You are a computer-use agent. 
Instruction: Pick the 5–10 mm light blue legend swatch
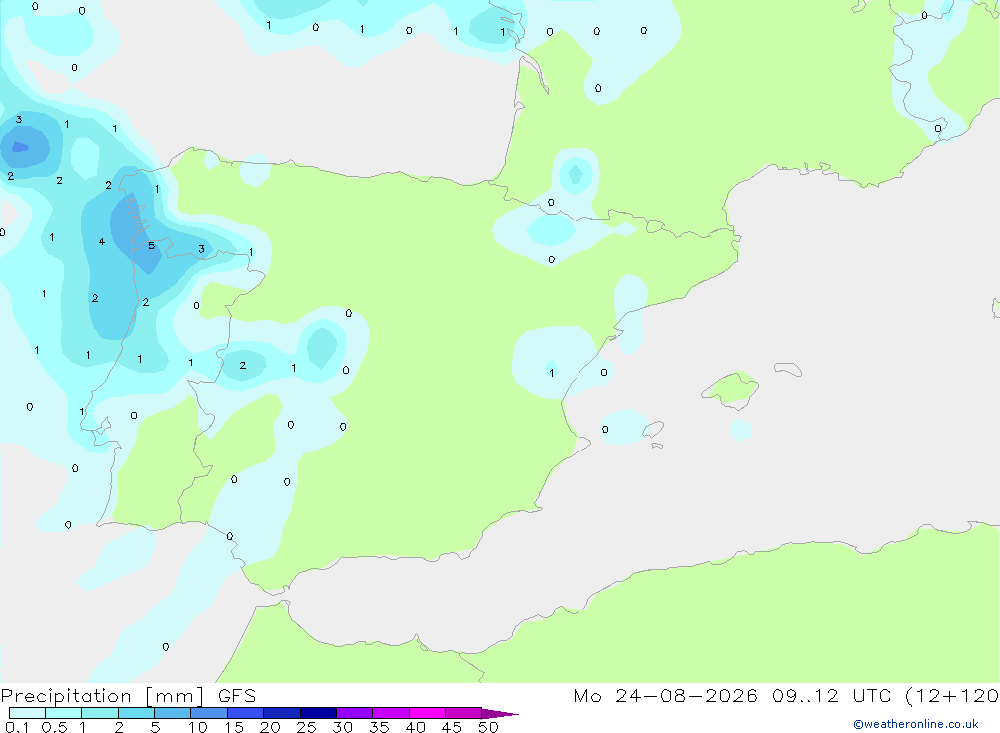click(172, 713)
